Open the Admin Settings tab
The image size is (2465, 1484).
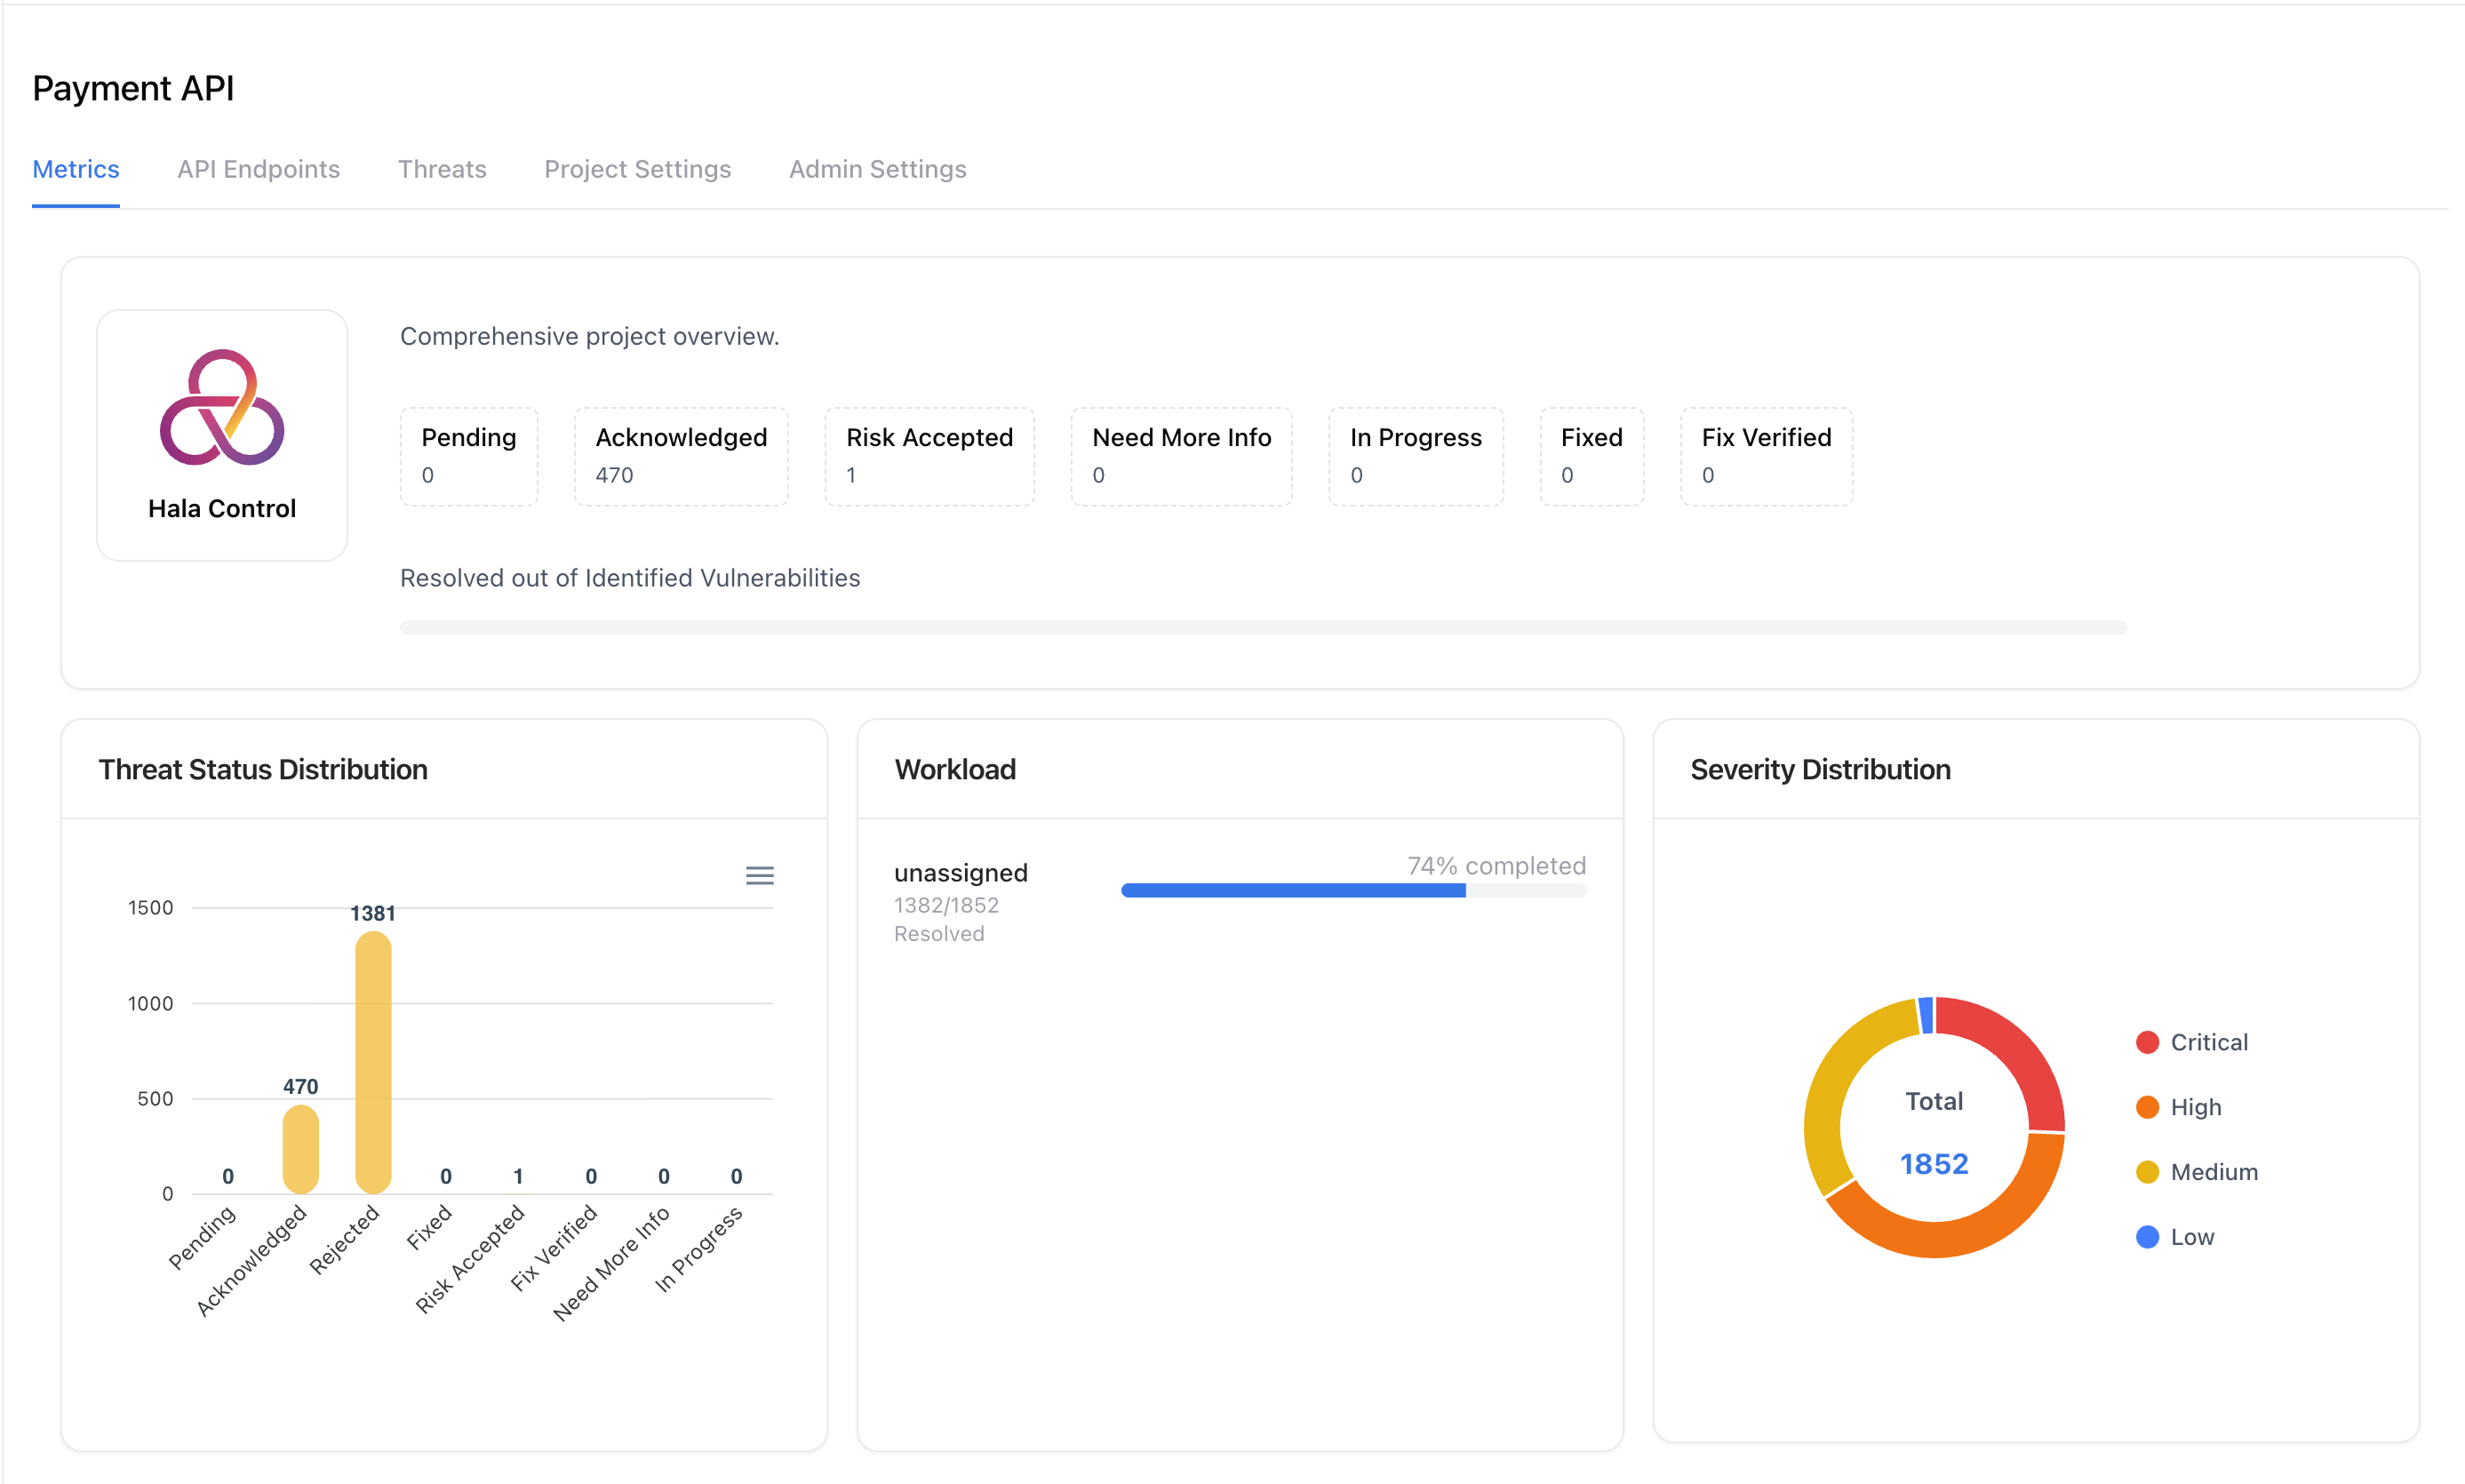(x=877, y=169)
